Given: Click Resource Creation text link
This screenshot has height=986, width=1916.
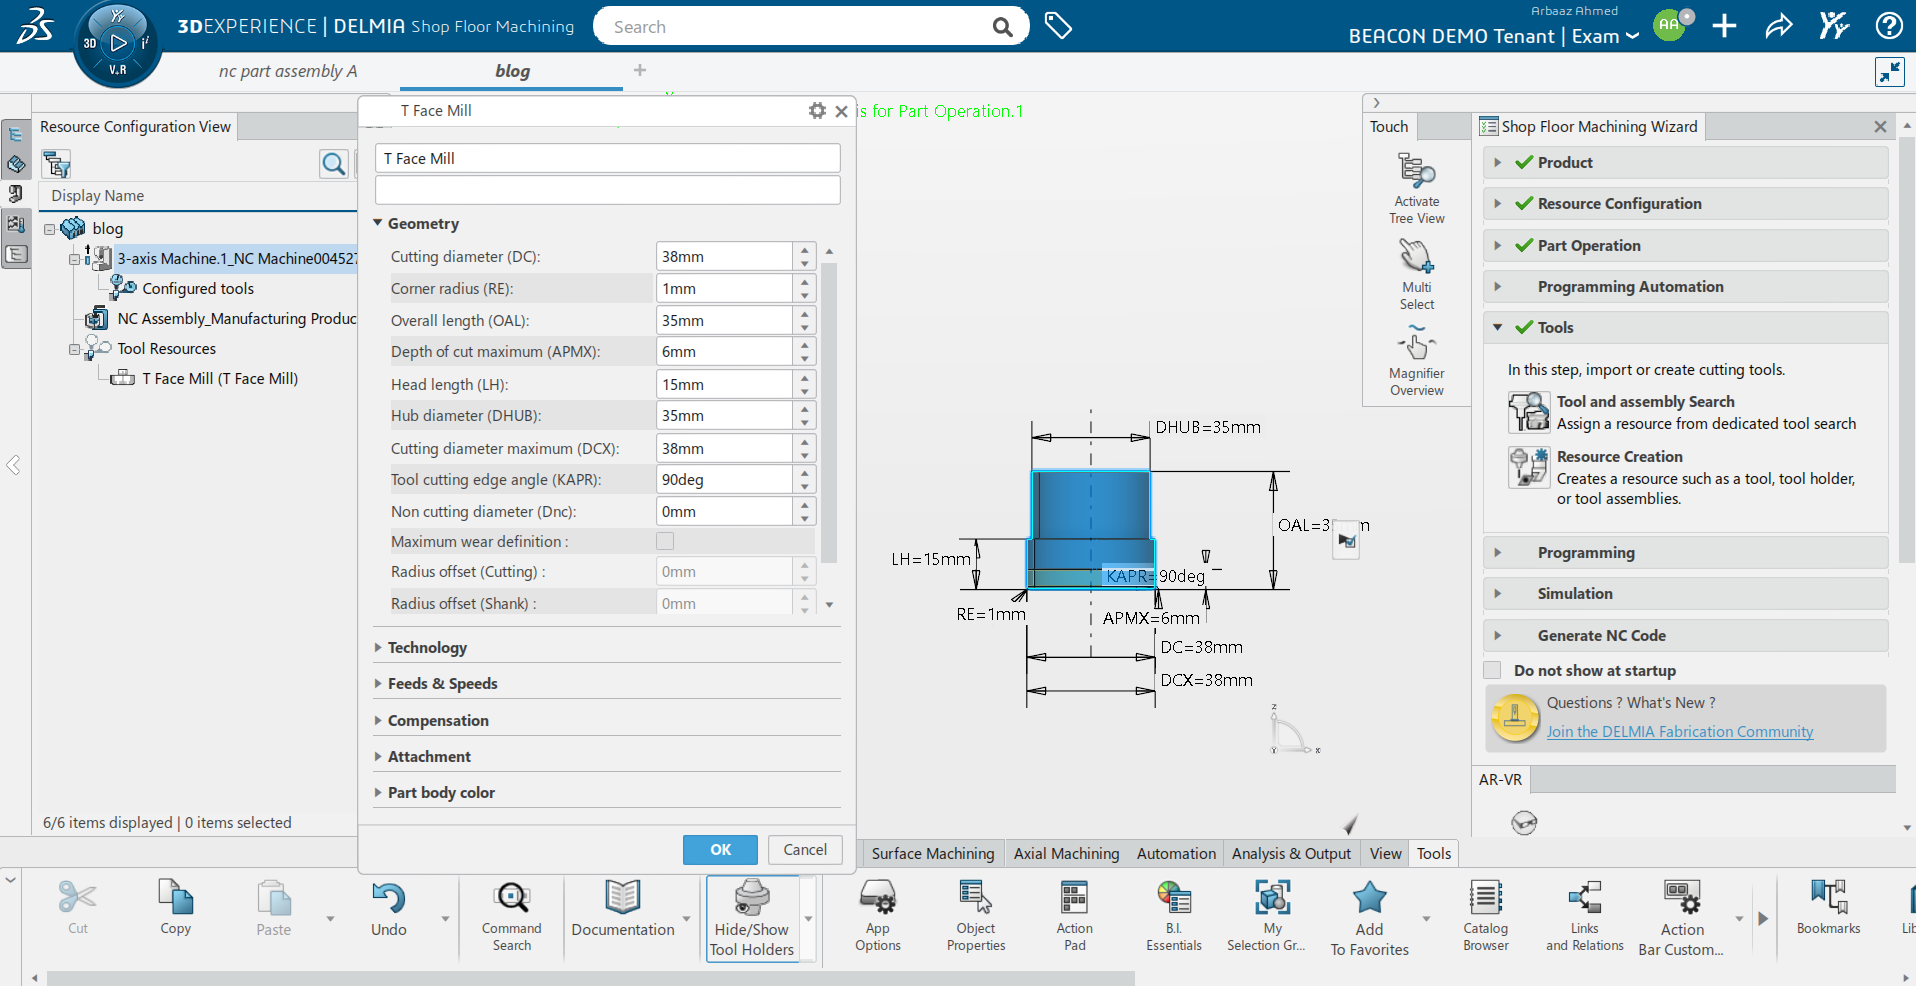Looking at the screenshot, I should pos(1619,456).
